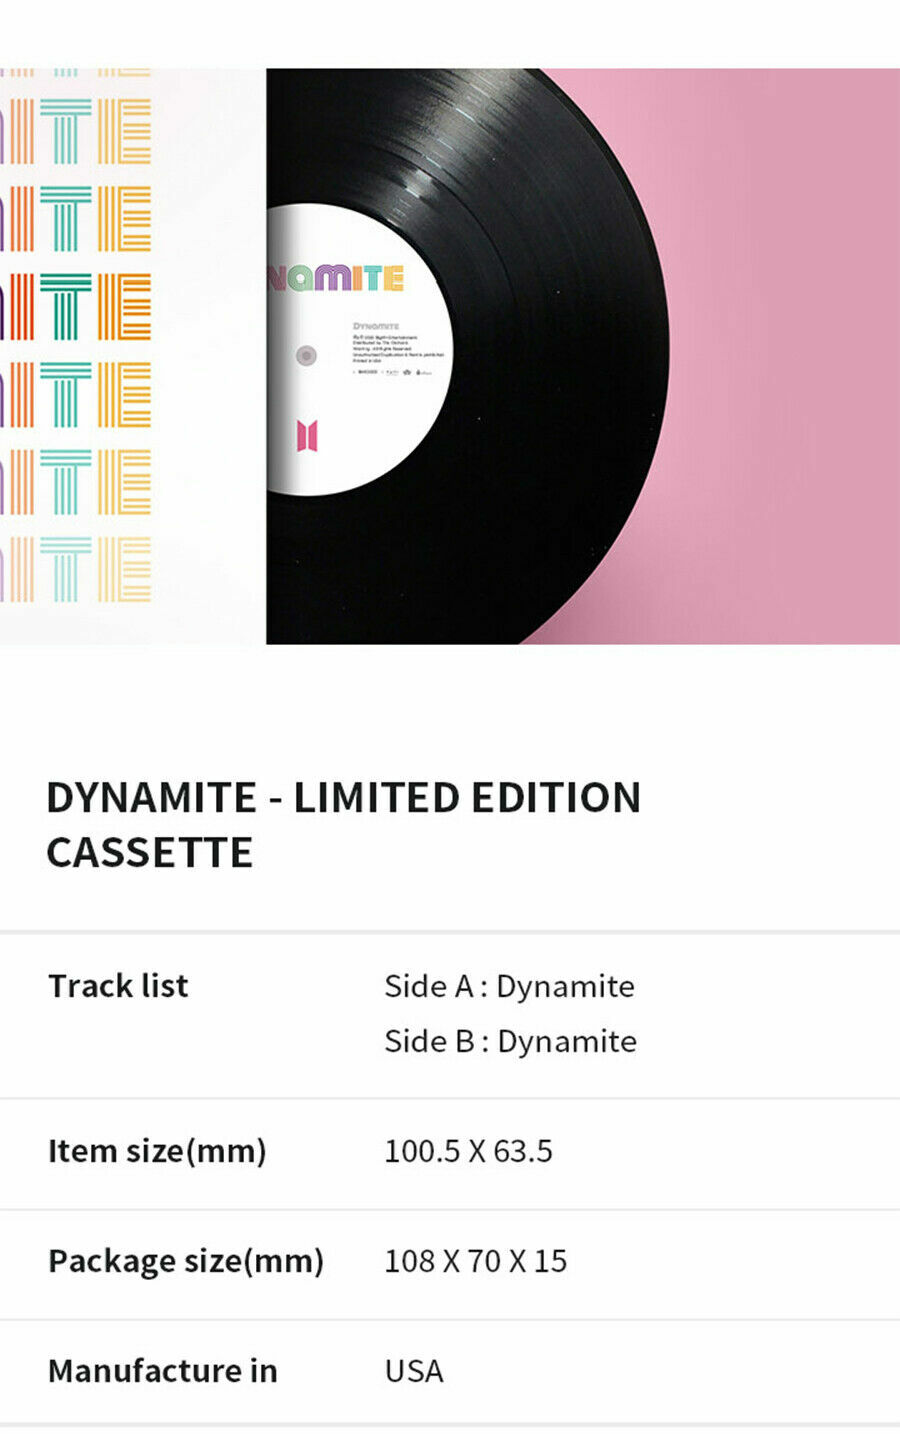Click the grey spindle hole on the record
This screenshot has width=900, height=1434.
[307, 355]
